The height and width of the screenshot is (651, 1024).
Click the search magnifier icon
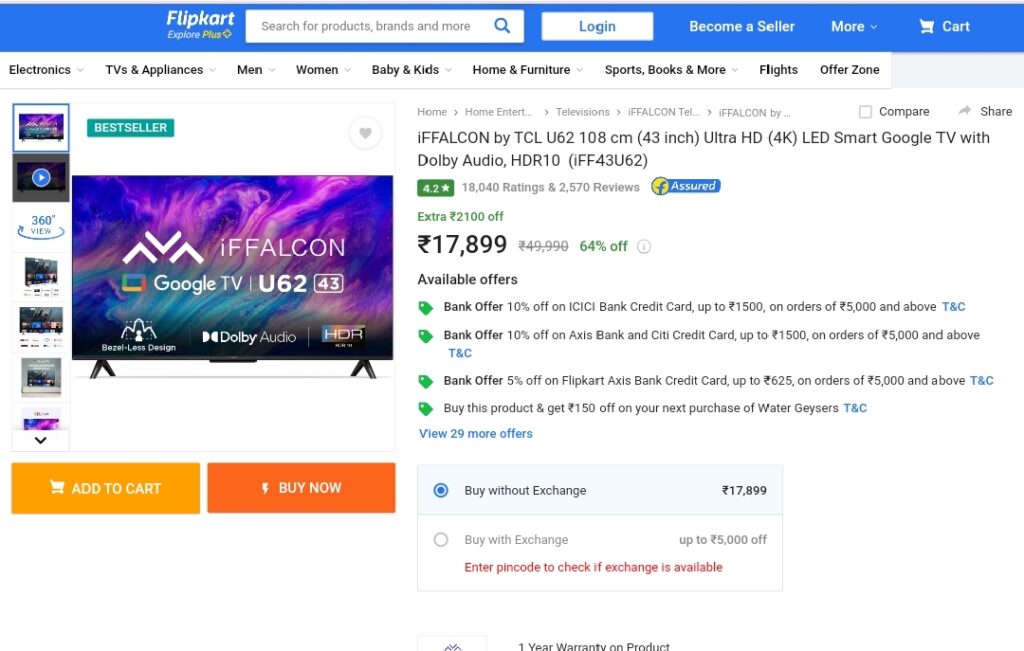502,25
